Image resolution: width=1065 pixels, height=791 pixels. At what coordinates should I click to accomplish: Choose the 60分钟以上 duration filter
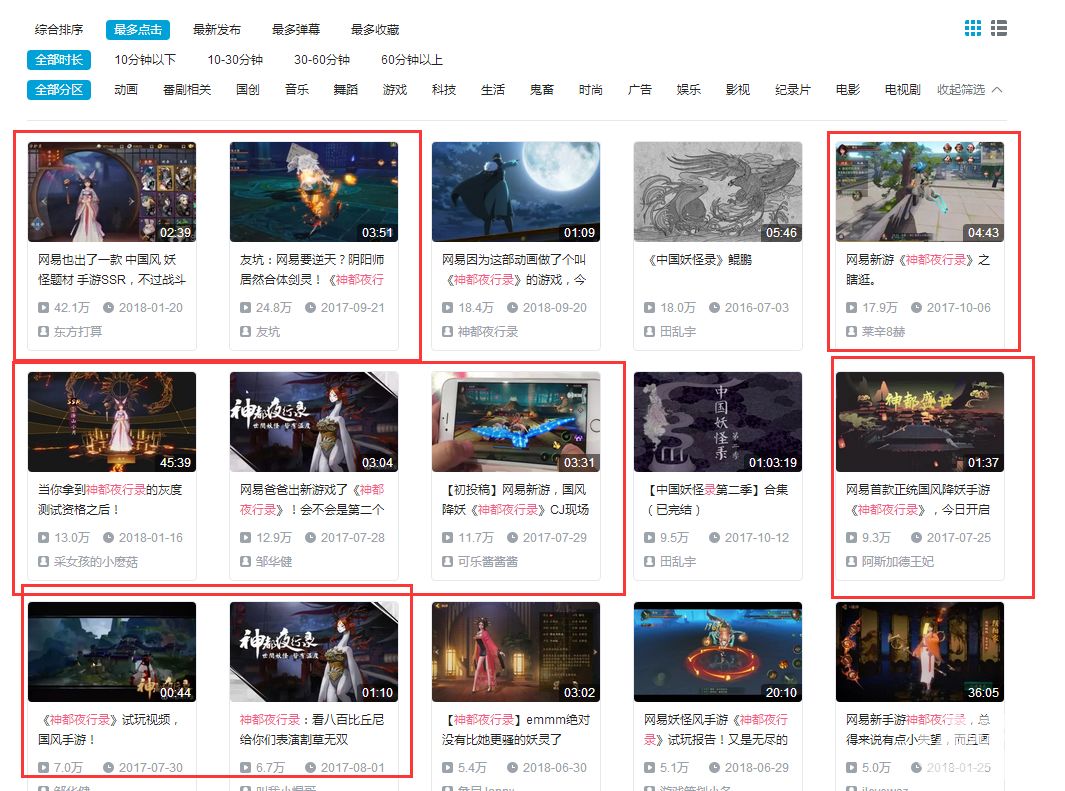click(412, 60)
